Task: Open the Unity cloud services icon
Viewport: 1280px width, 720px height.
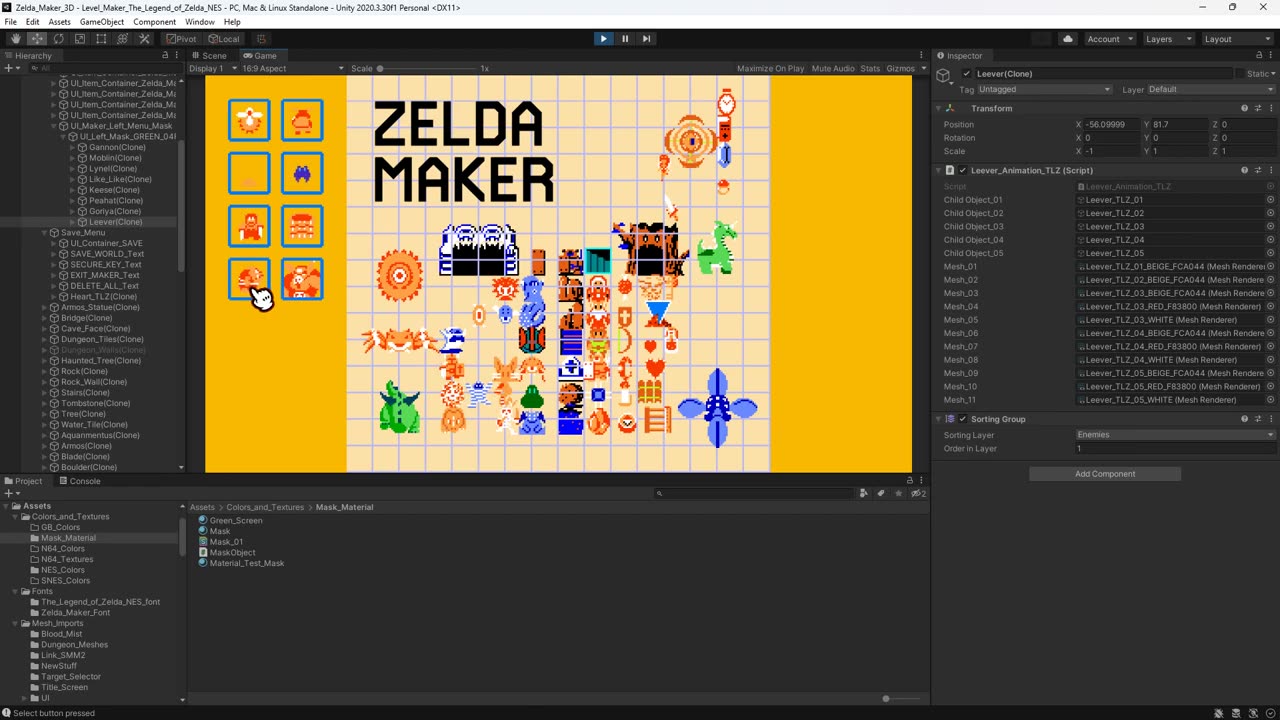Action: (x=1068, y=39)
